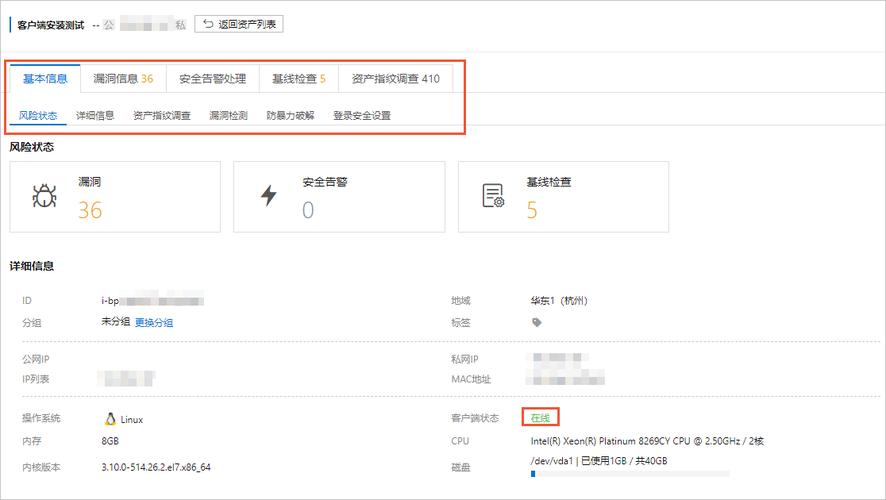Screen dimensions: 886x500
Task: Click the tag icon next to 标签
Action: pos(537,323)
